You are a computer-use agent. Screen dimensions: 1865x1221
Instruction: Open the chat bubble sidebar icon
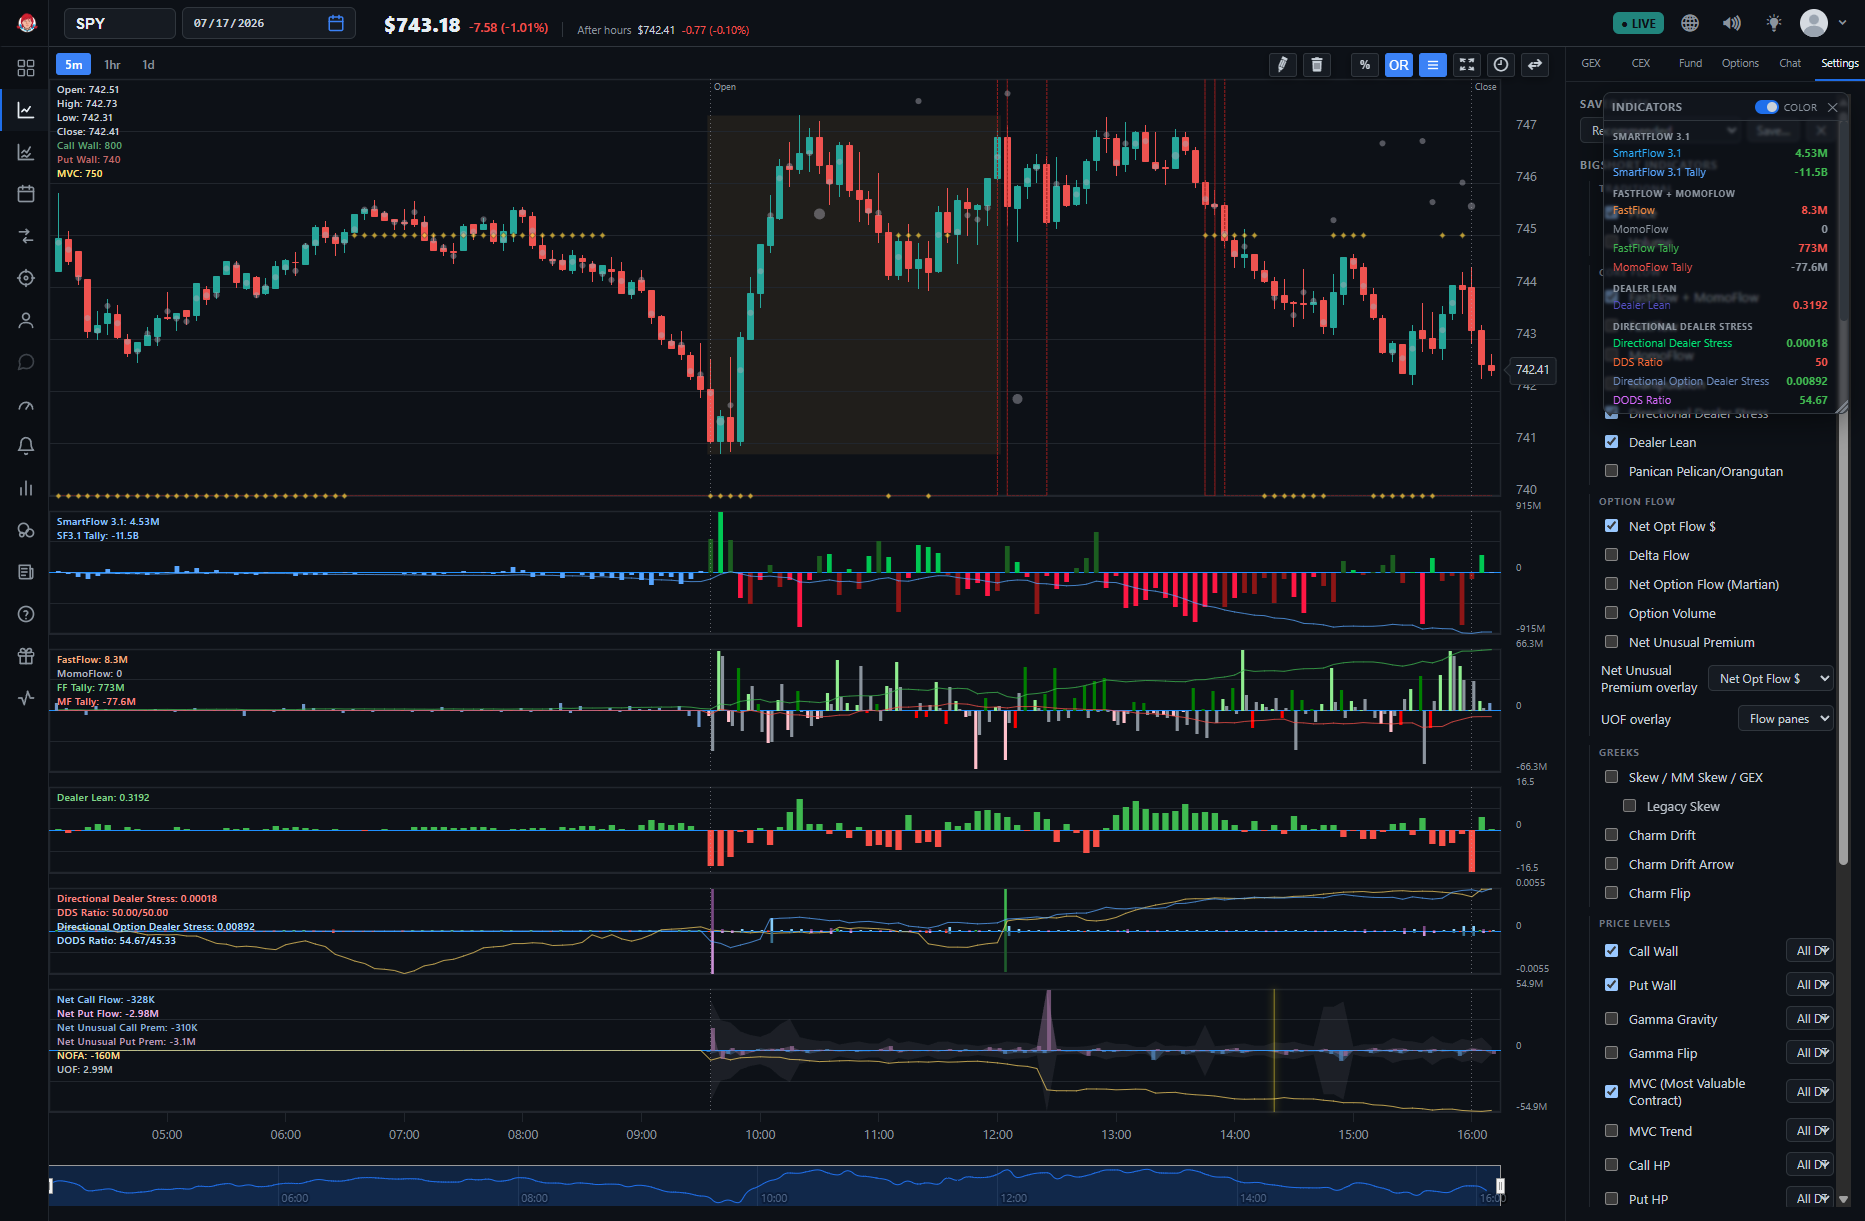tap(26, 362)
